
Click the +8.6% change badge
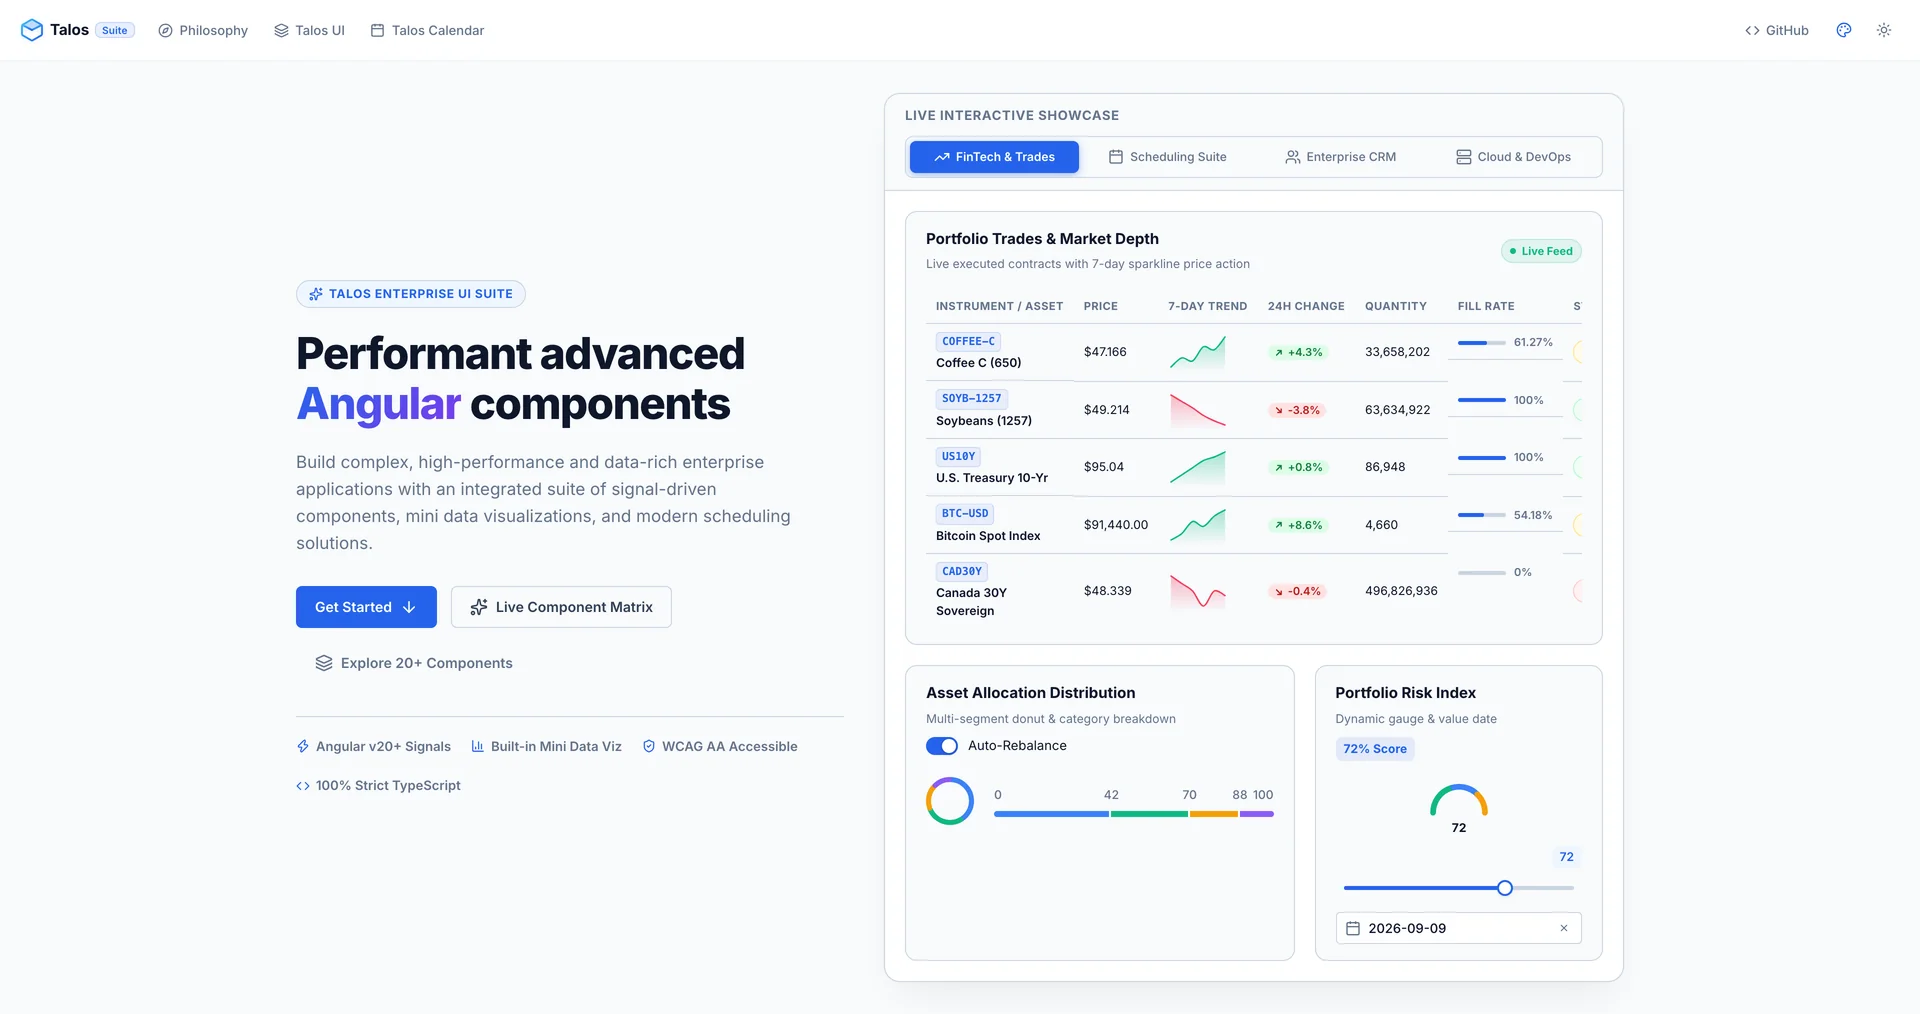[1298, 525]
